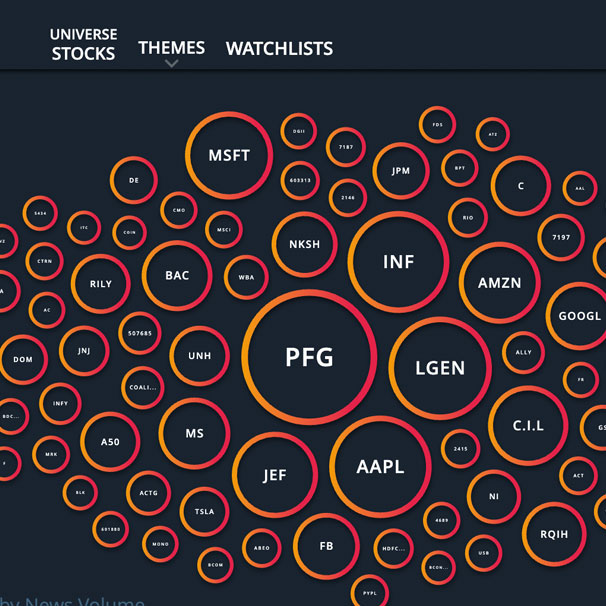This screenshot has width=606, height=606.
Task: Select the INF bubble
Action: point(398,262)
